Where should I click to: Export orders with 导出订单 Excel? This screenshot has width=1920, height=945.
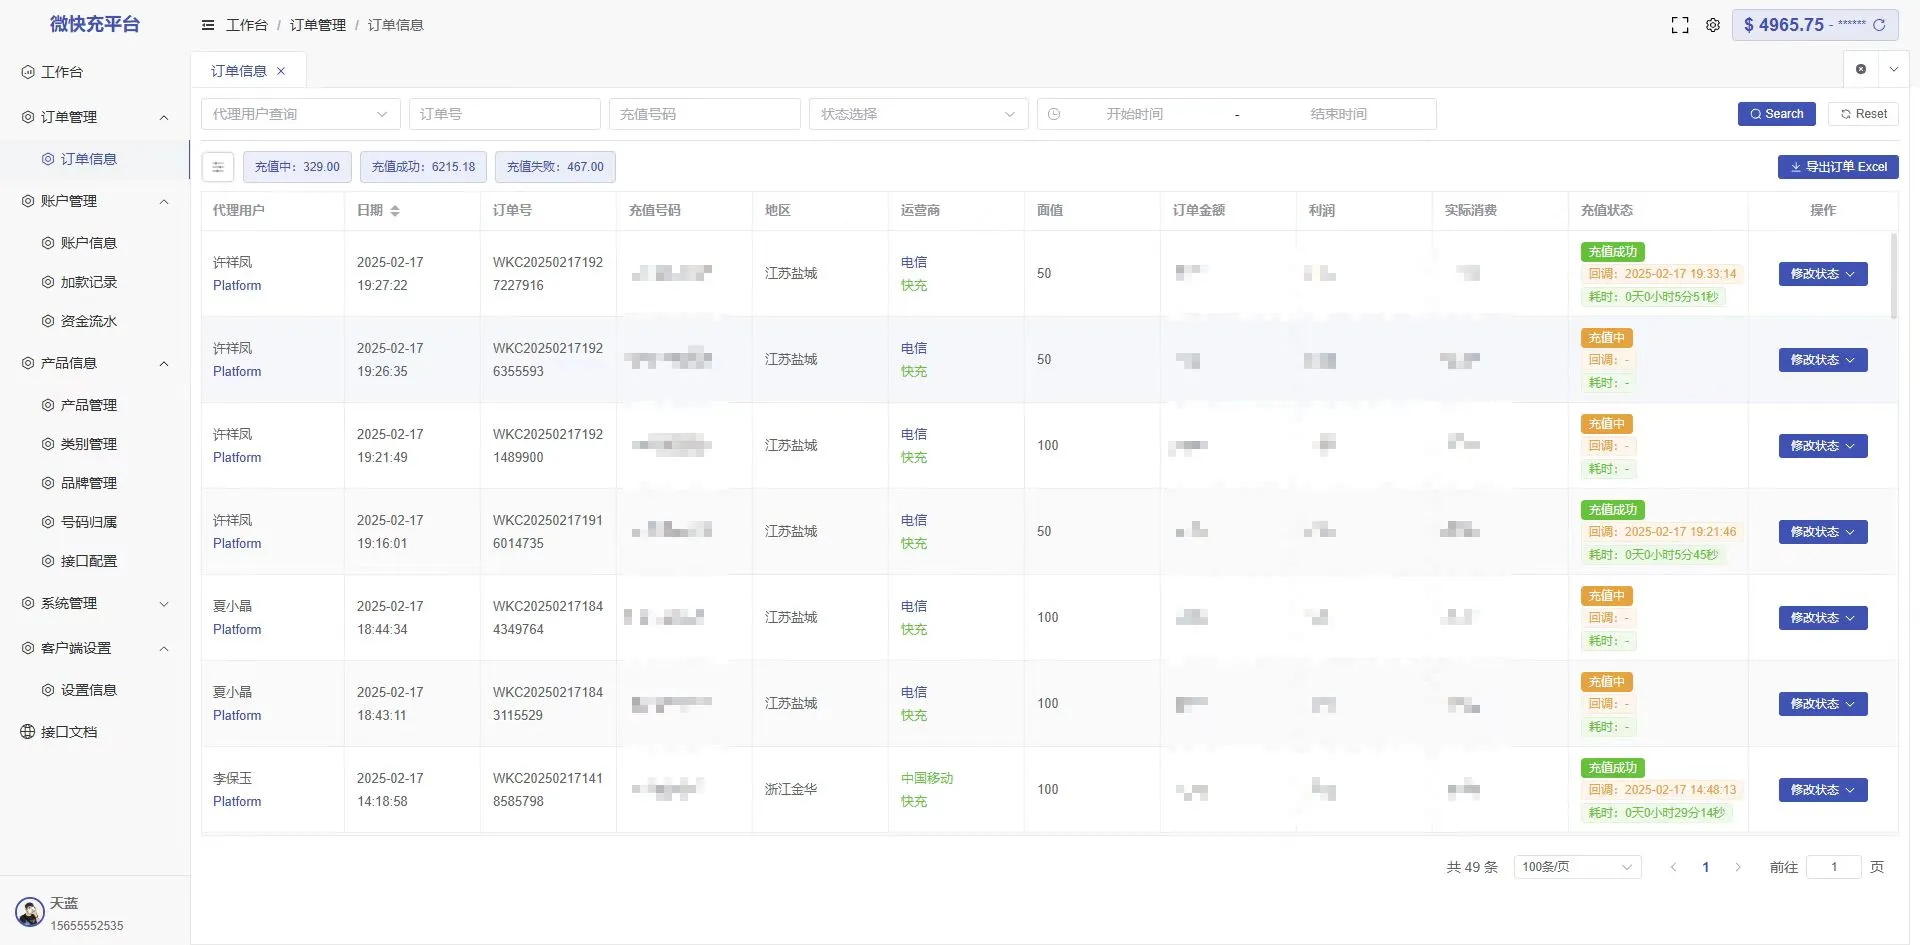(1838, 167)
